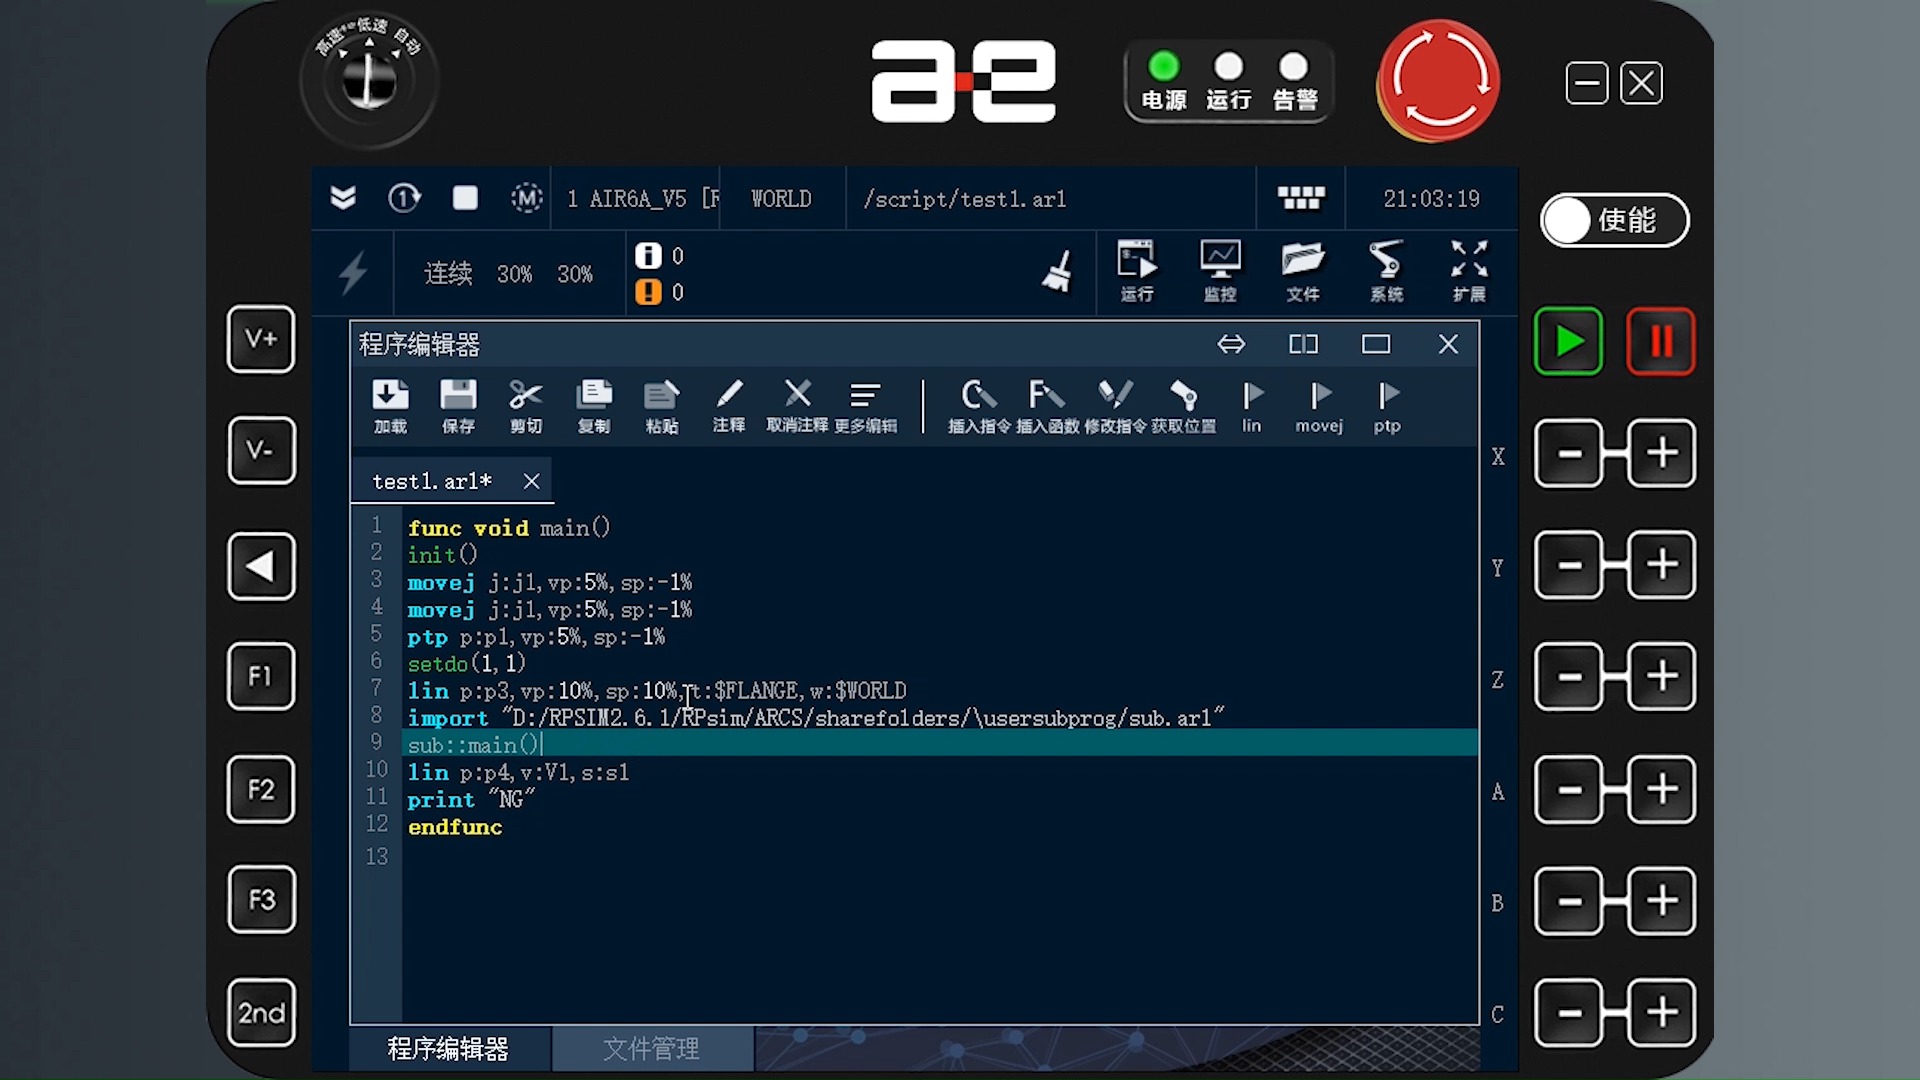The image size is (1920, 1080).
Task: Select the test1.ar1* editor tab
Action: (432, 480)
